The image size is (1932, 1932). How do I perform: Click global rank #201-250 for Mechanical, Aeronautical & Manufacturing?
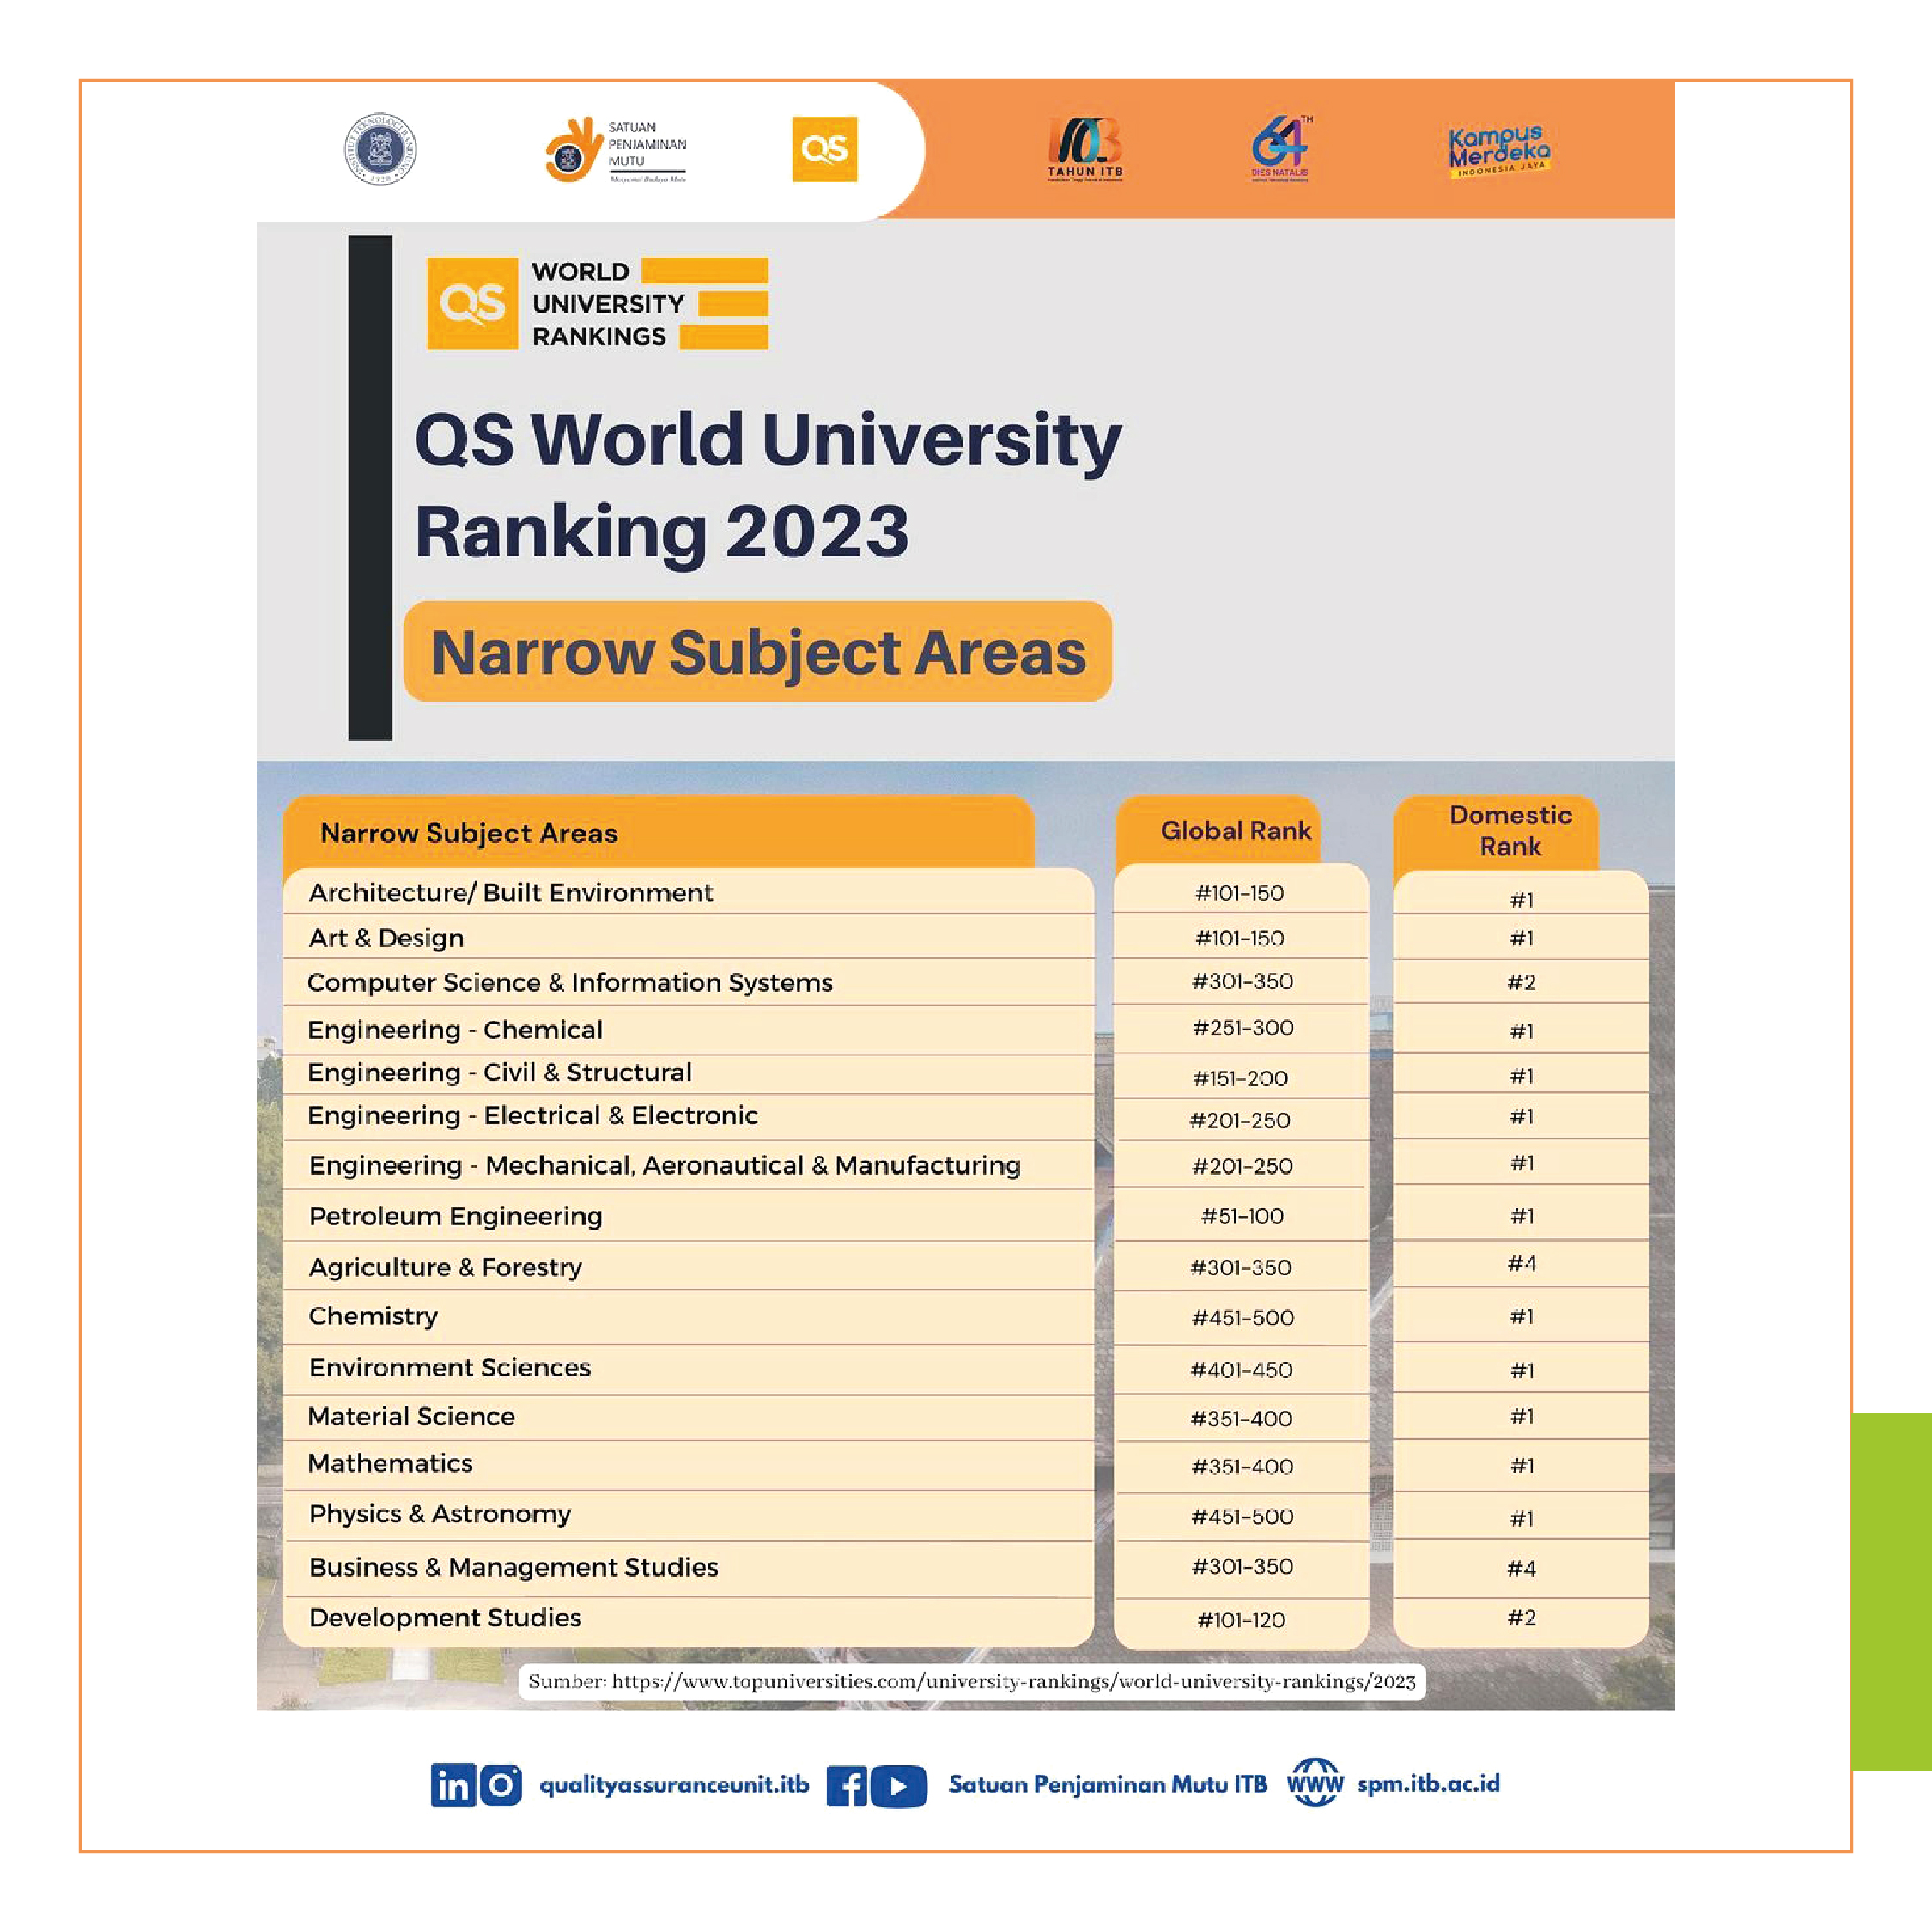pos(1242,1166)
